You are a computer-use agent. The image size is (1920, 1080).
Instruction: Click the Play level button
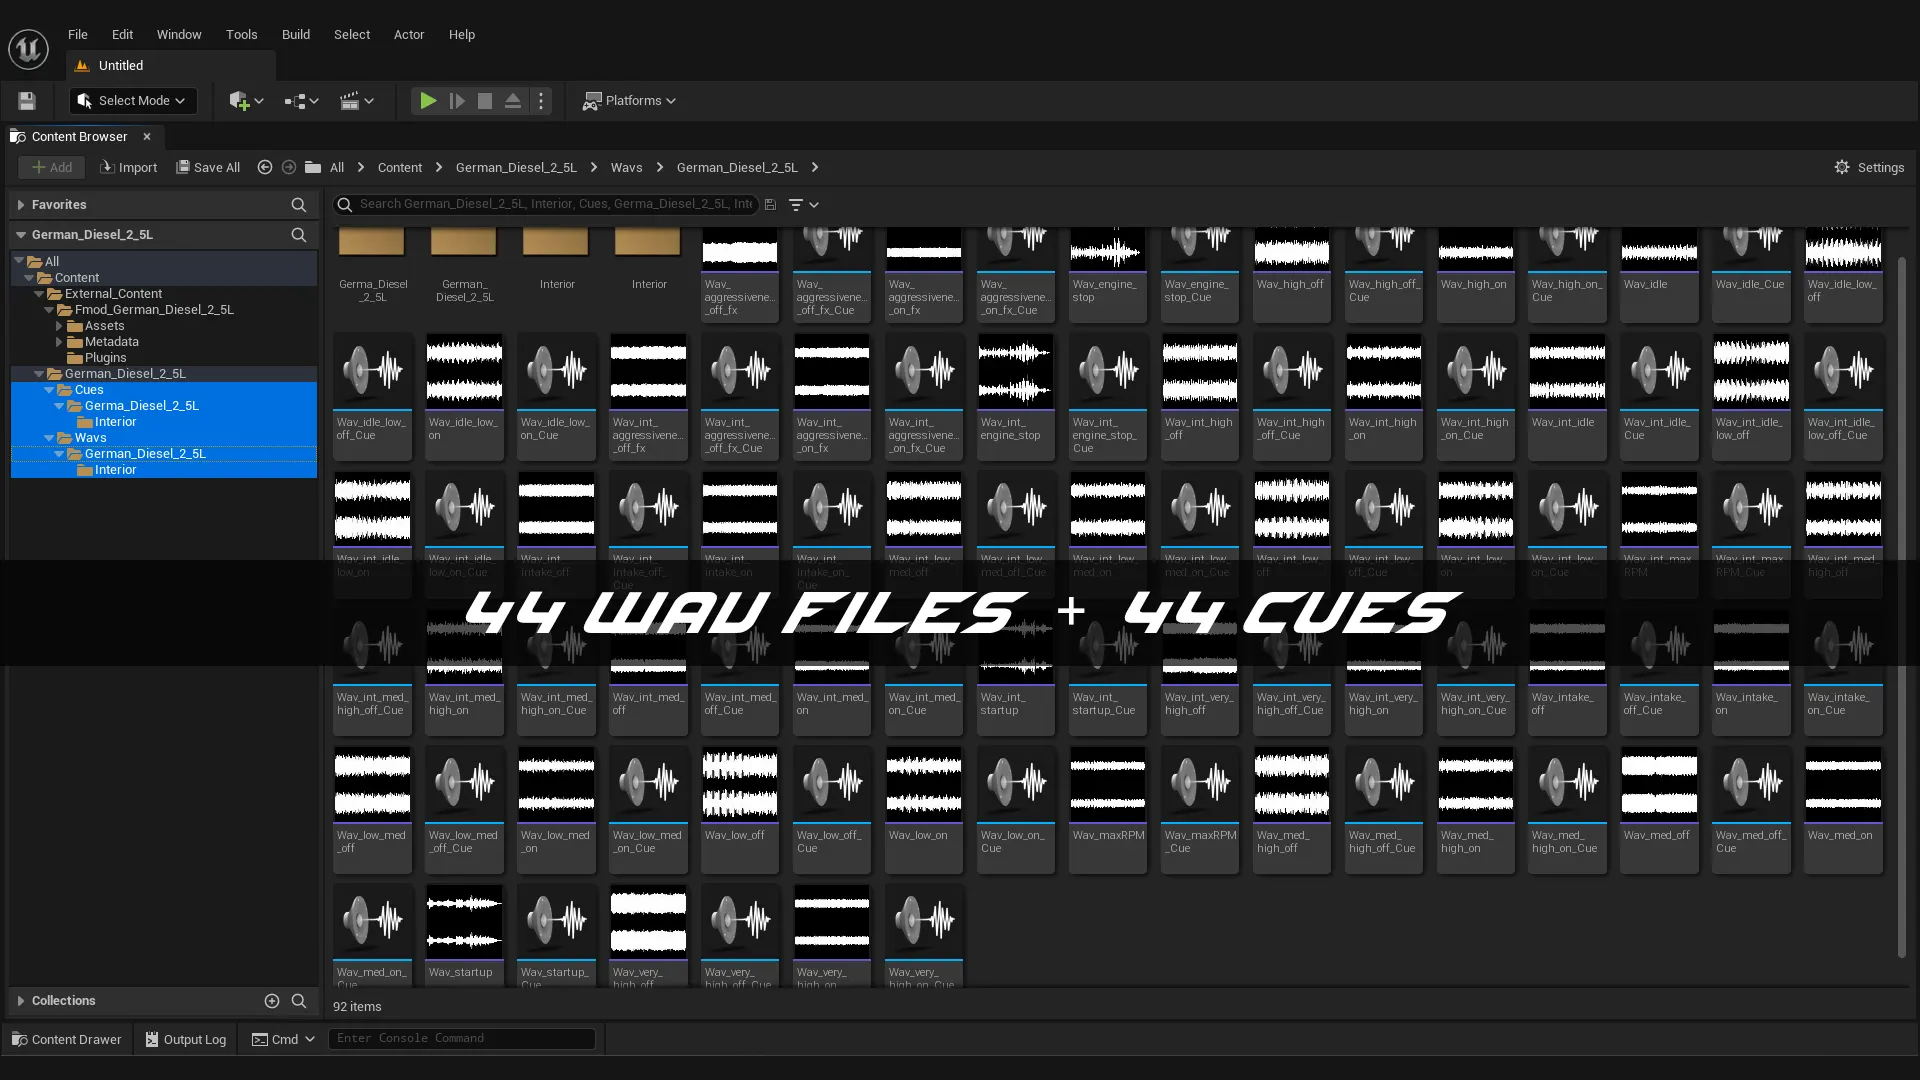[x=427, y=101]
